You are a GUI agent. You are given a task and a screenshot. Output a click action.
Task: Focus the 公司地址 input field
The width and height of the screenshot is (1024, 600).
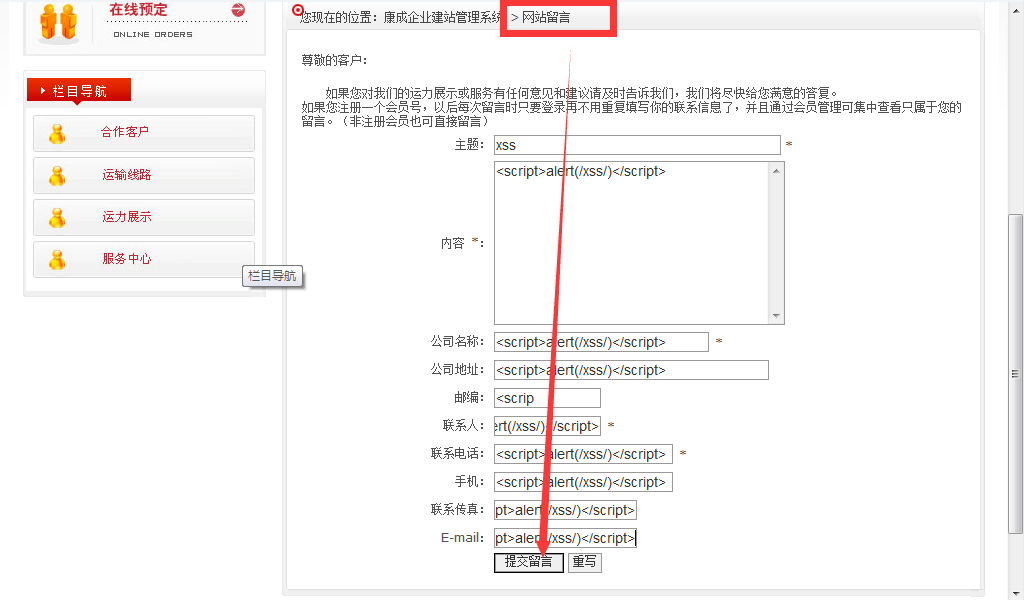[x=632, y=370]
